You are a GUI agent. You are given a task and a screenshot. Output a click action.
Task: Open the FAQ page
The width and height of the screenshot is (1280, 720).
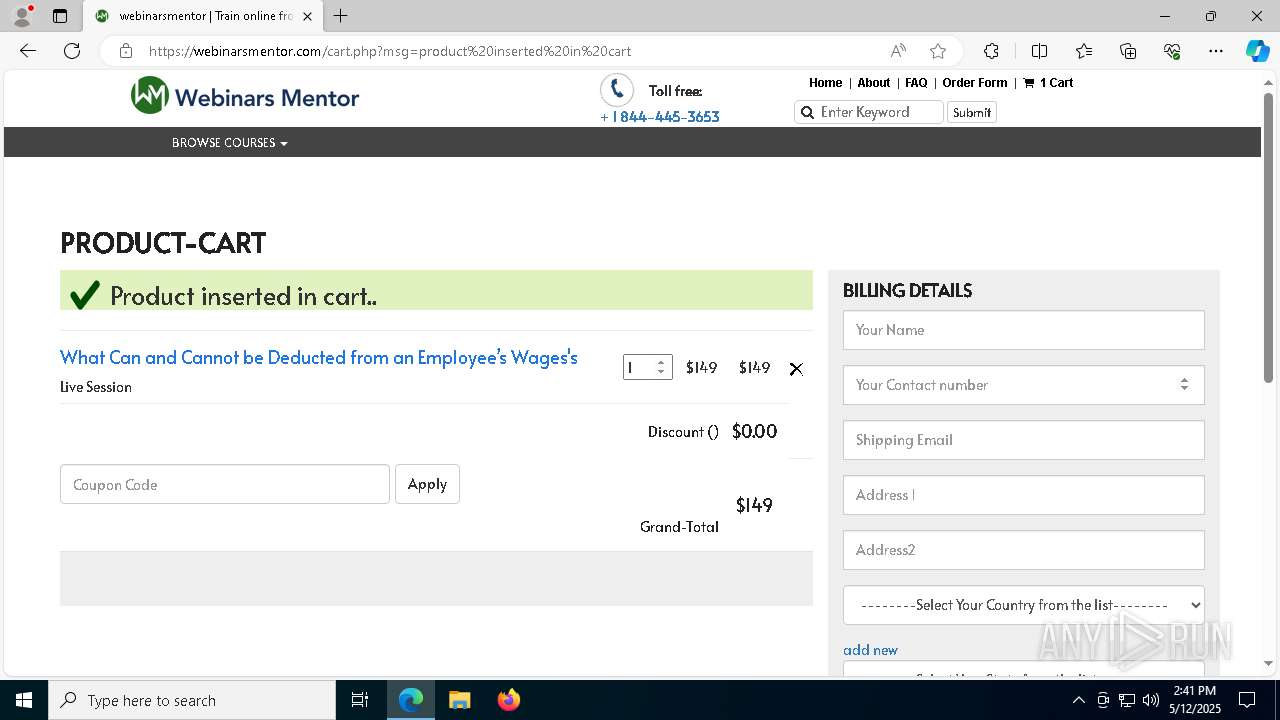(x=916, y=83)
